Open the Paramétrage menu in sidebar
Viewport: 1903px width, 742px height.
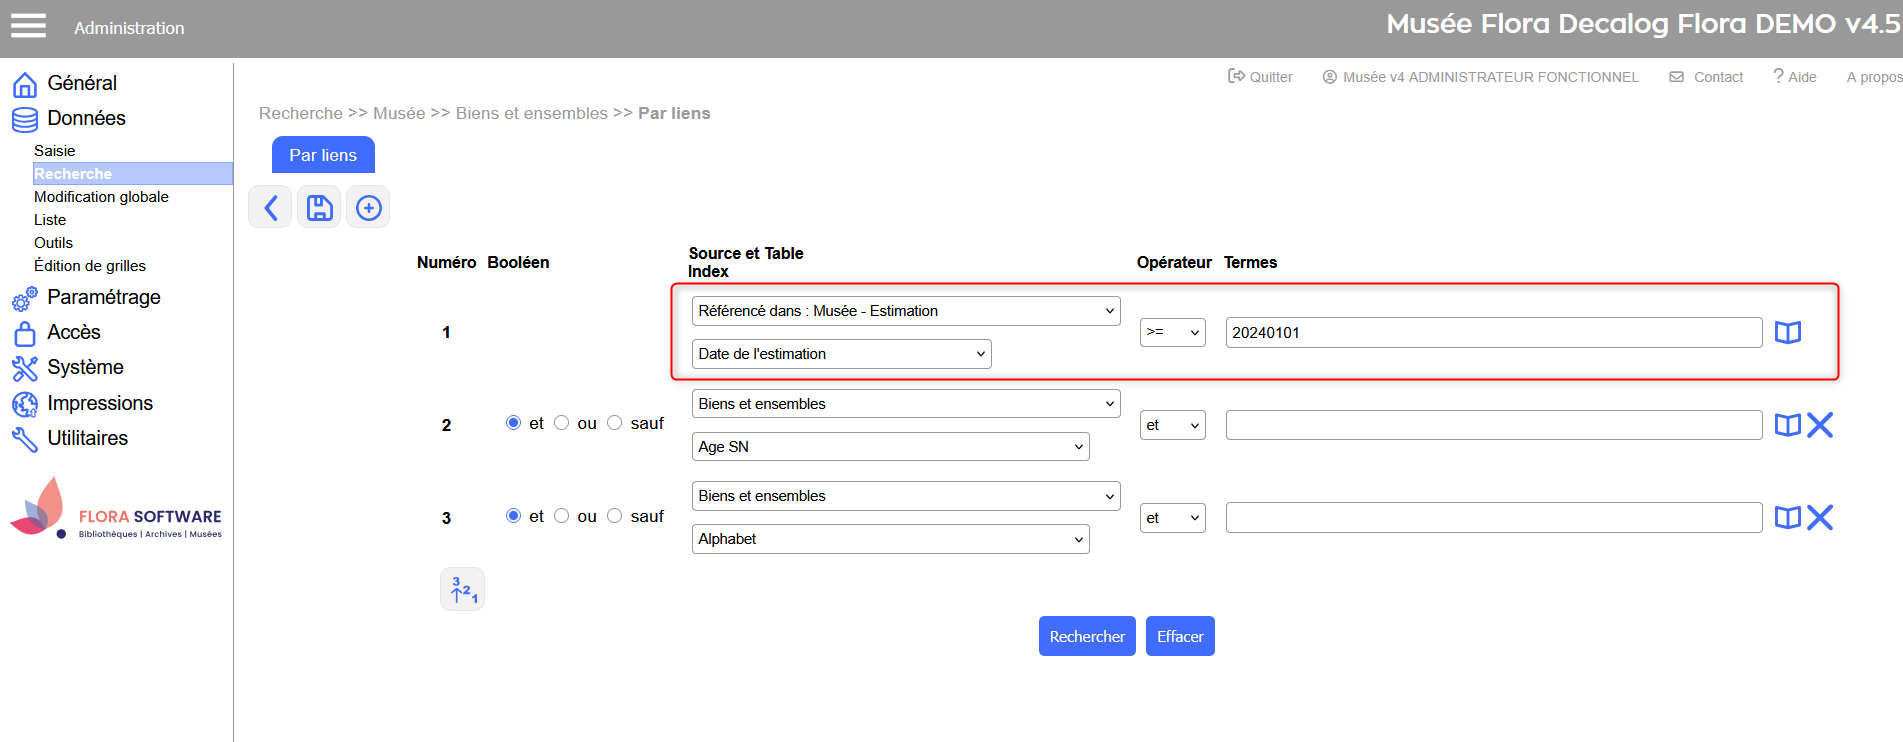(103, 297)
